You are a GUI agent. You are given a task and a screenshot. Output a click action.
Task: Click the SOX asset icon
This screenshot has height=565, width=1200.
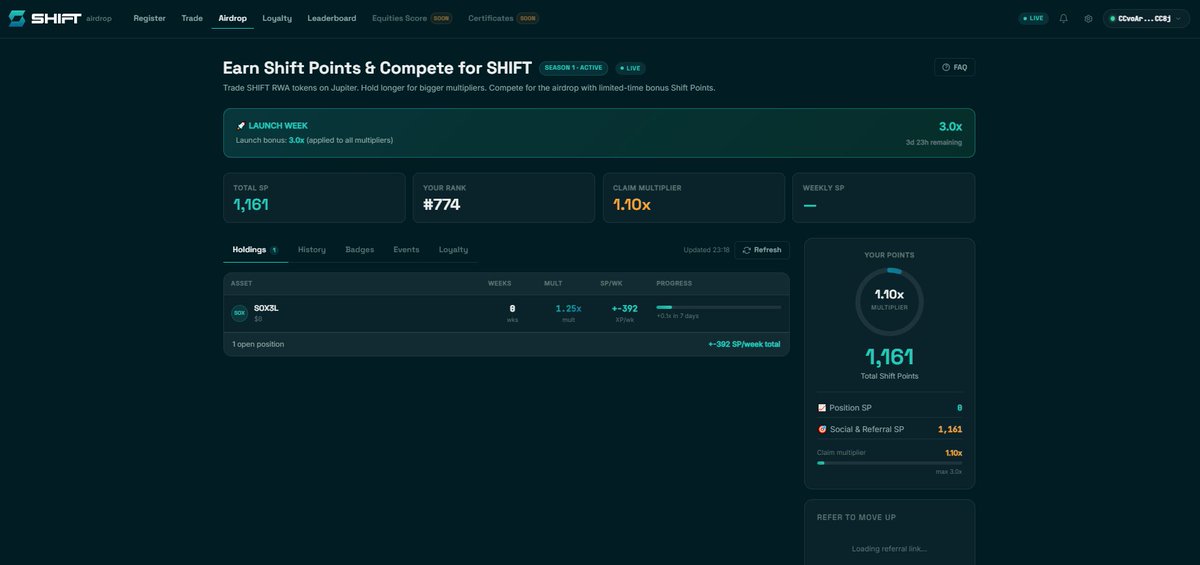[239, 313]
